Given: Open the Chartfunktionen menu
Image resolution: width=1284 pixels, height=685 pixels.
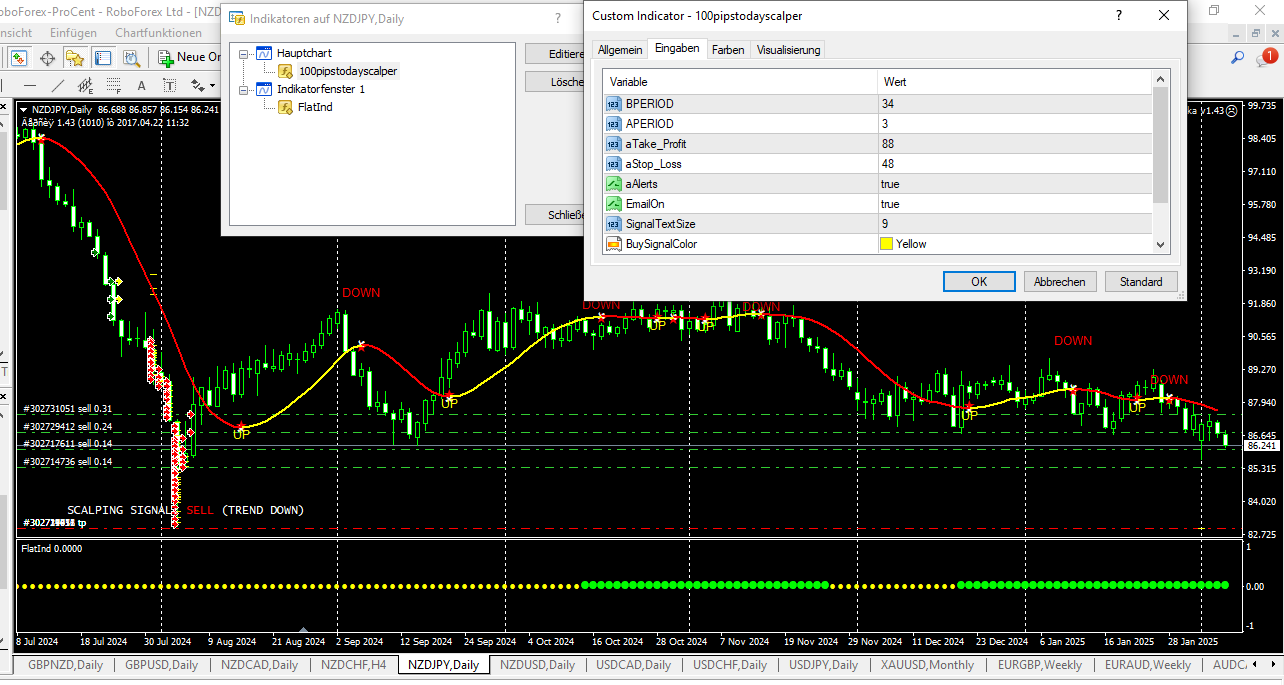Looking at the screenshot, I should pyautogui.click(x=158, y=32).
